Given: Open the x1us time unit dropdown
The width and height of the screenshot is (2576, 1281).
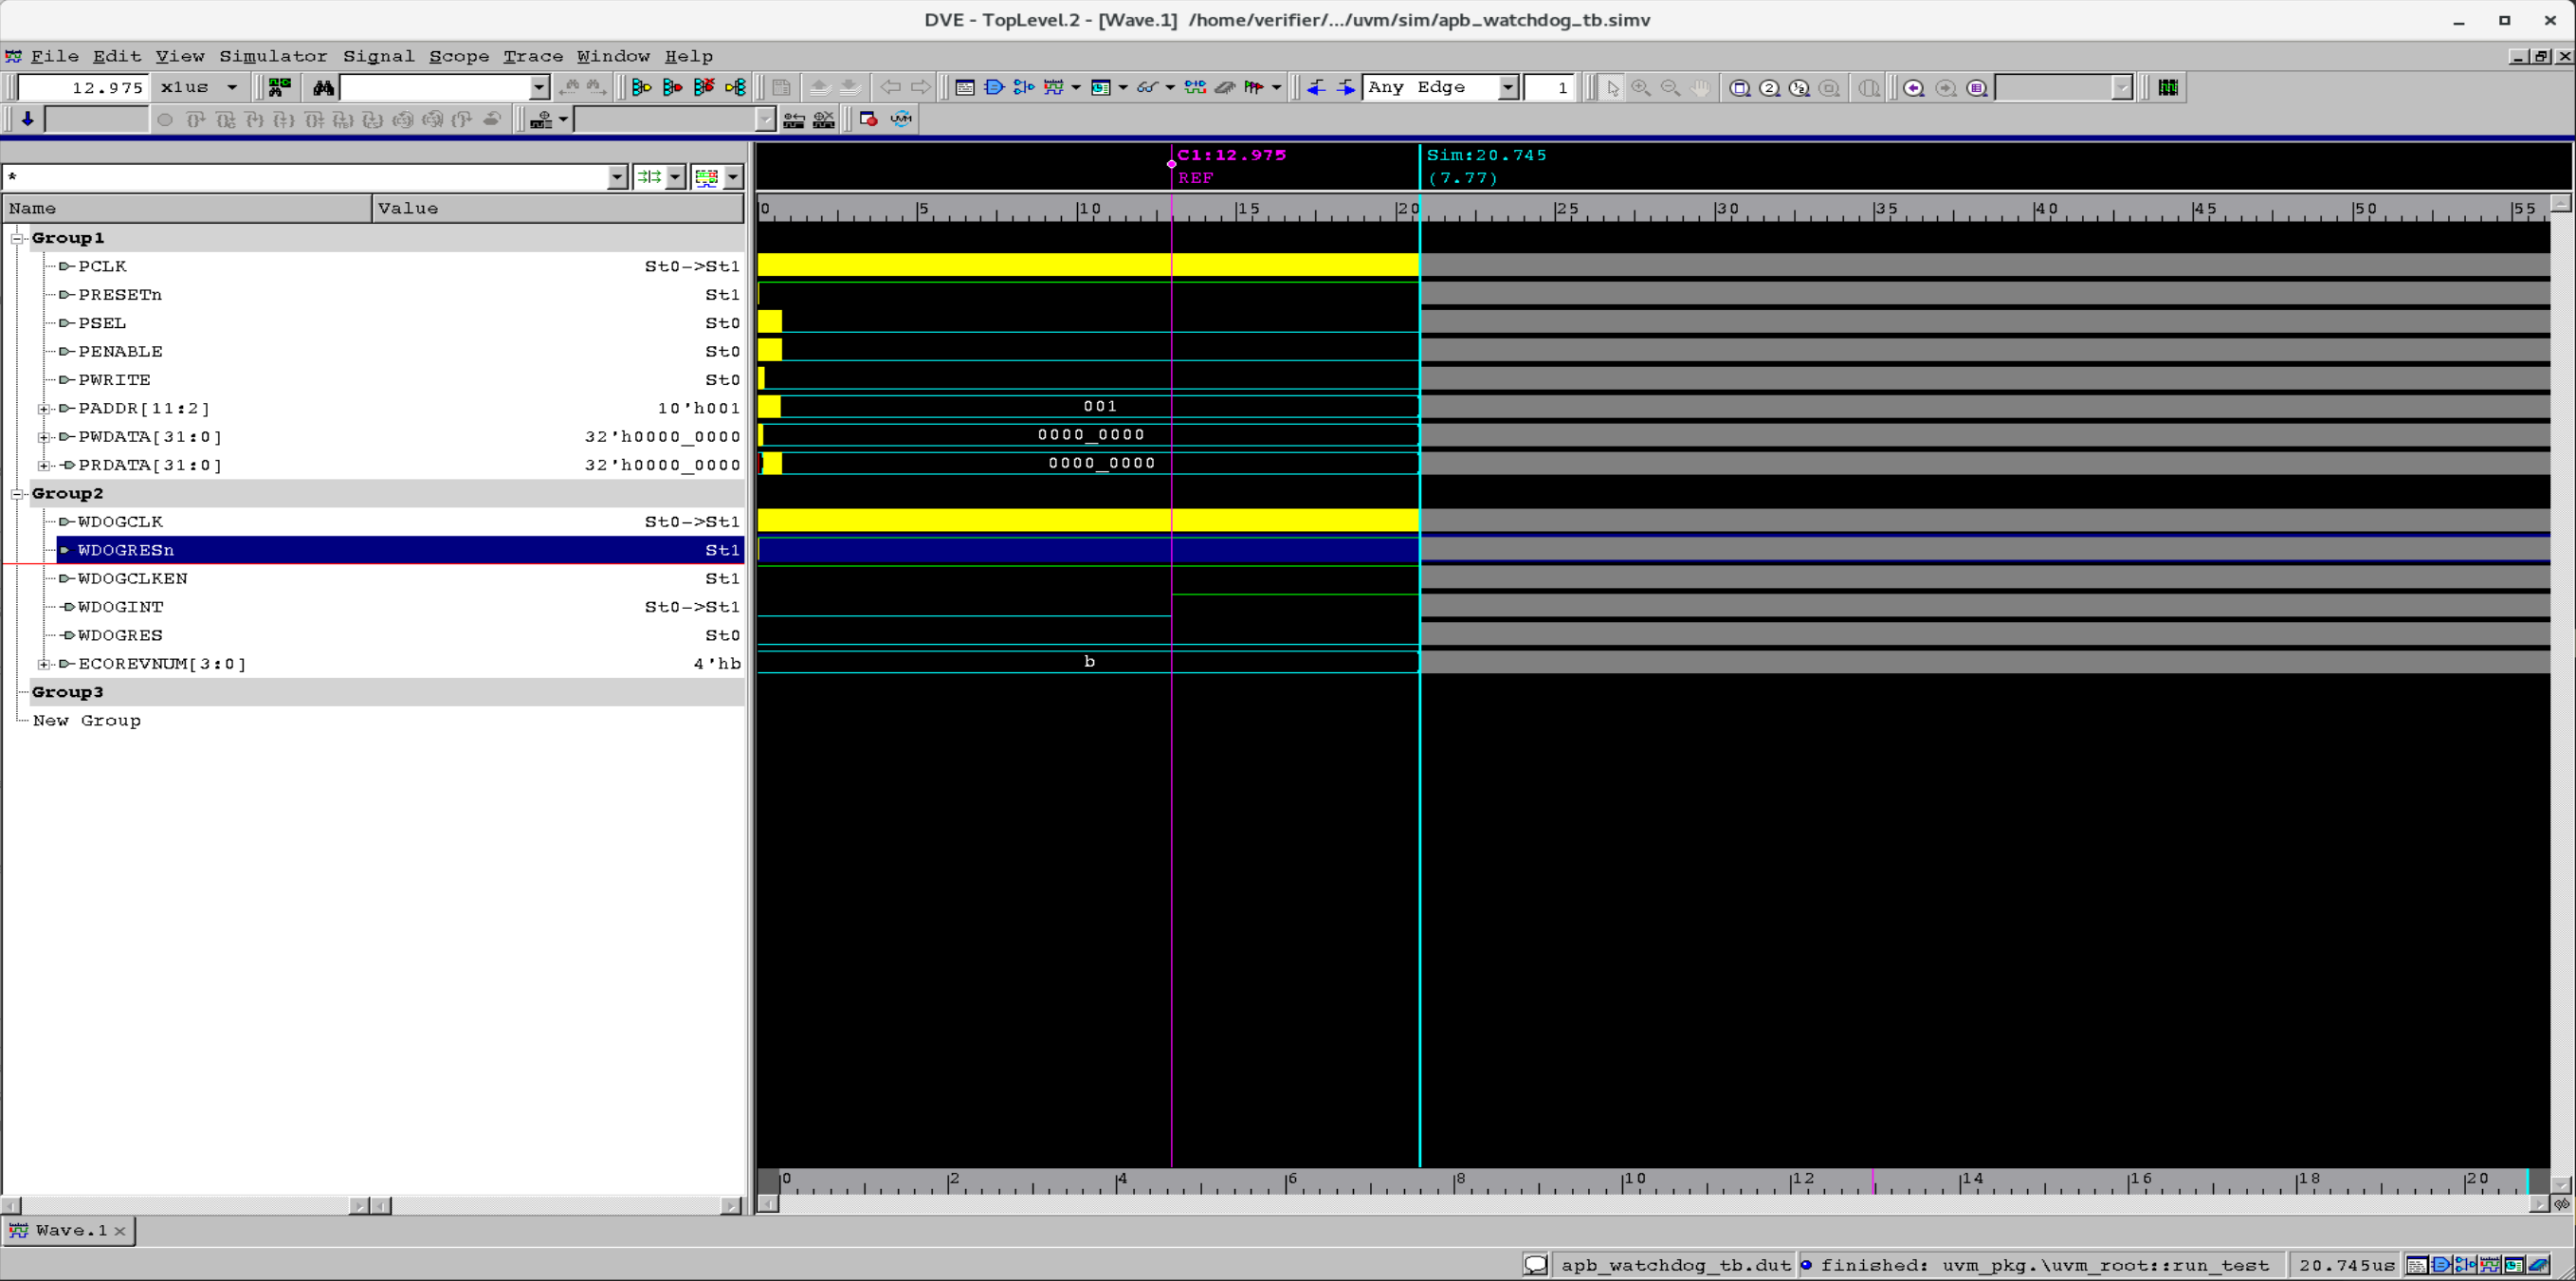Looking at the screenshot, I should [232, 88].
